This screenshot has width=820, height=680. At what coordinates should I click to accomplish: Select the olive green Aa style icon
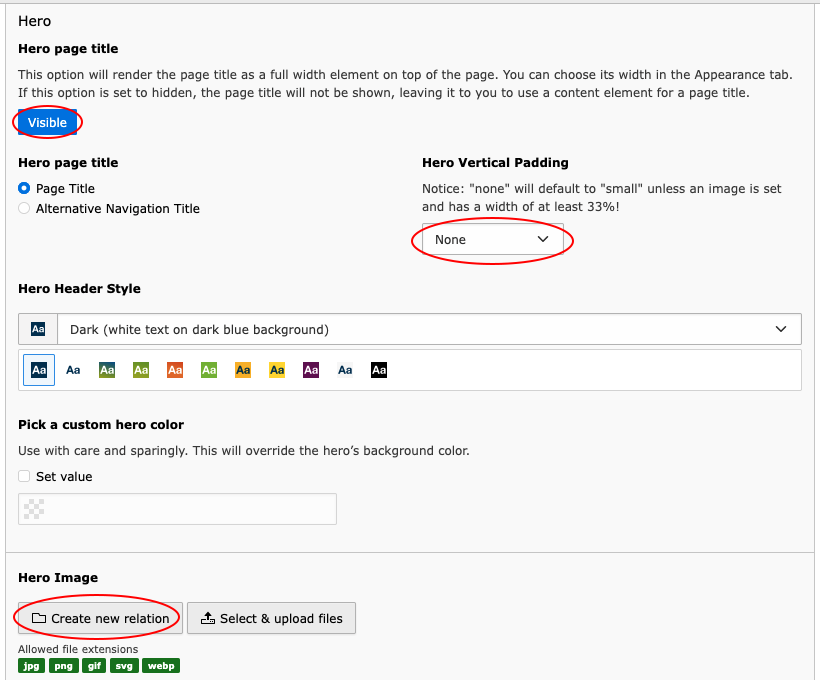(141, 370)
